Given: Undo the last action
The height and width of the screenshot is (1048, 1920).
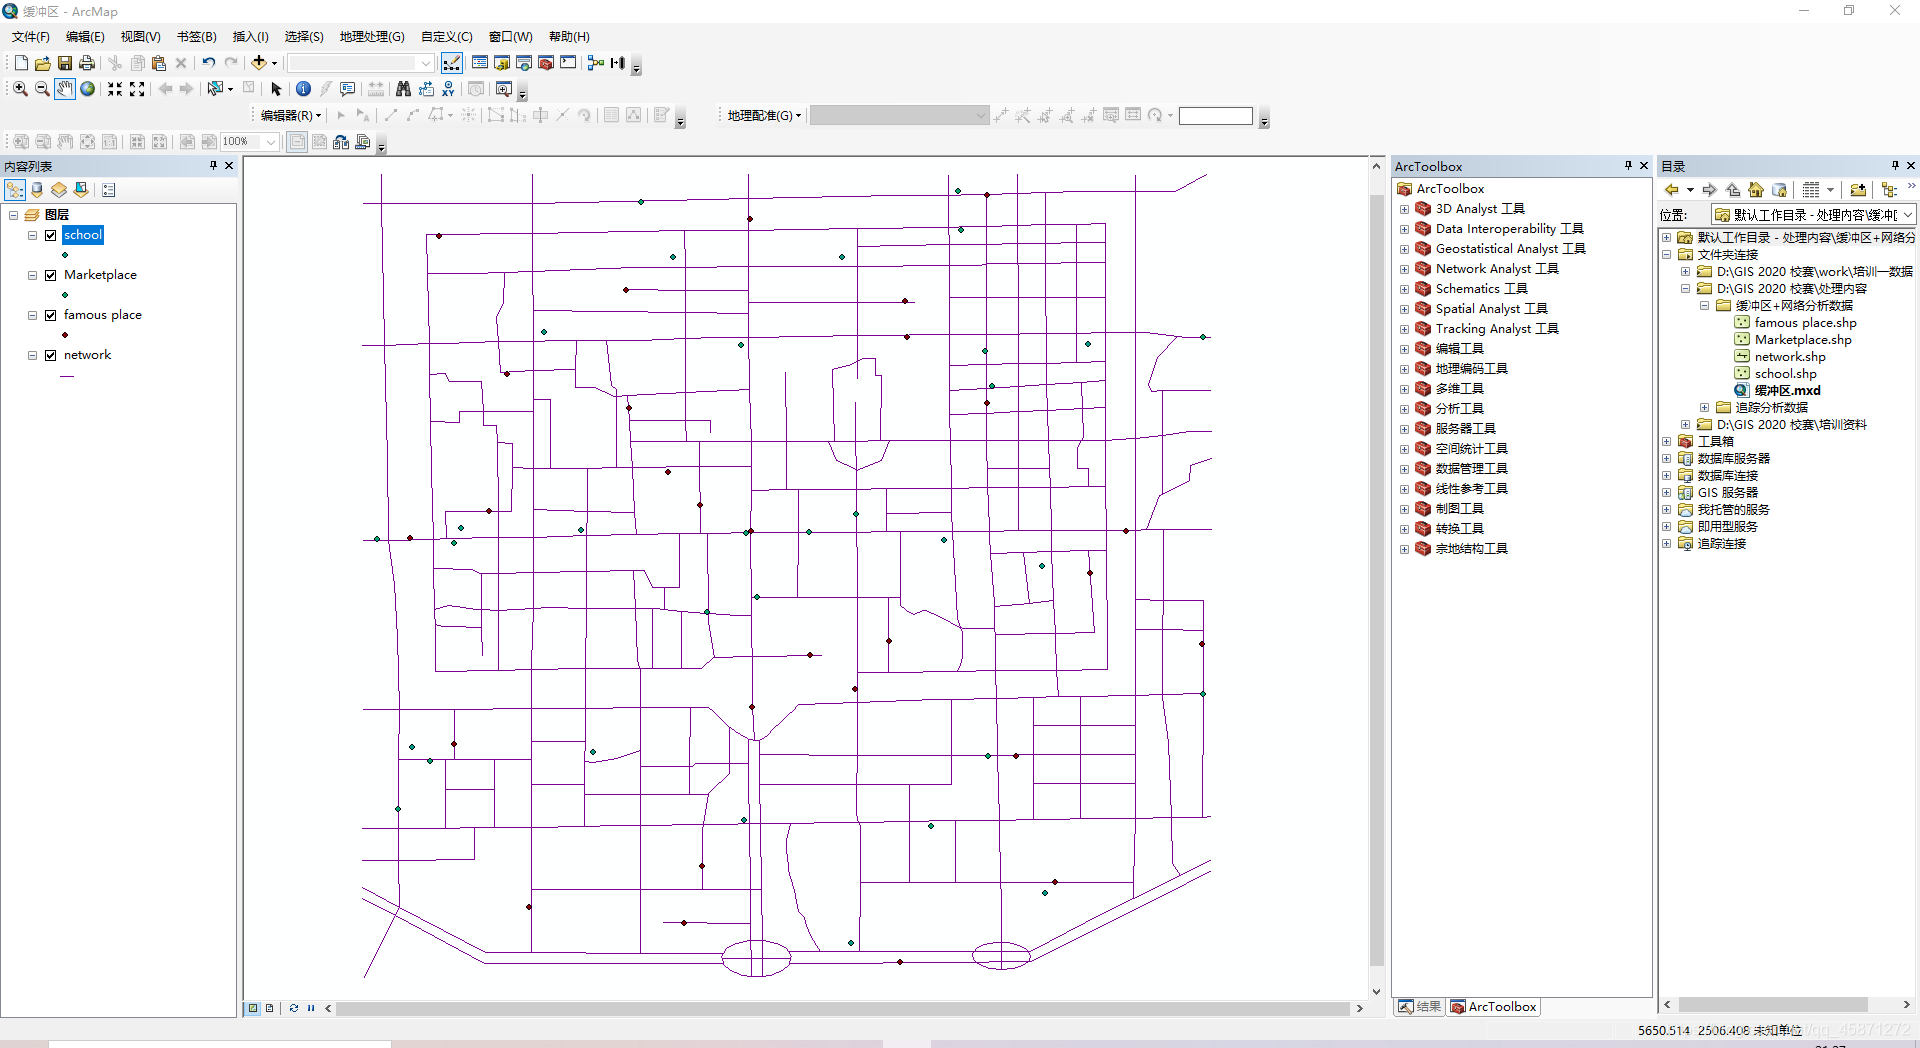Looking at the screenshot, I should point(209,63).
